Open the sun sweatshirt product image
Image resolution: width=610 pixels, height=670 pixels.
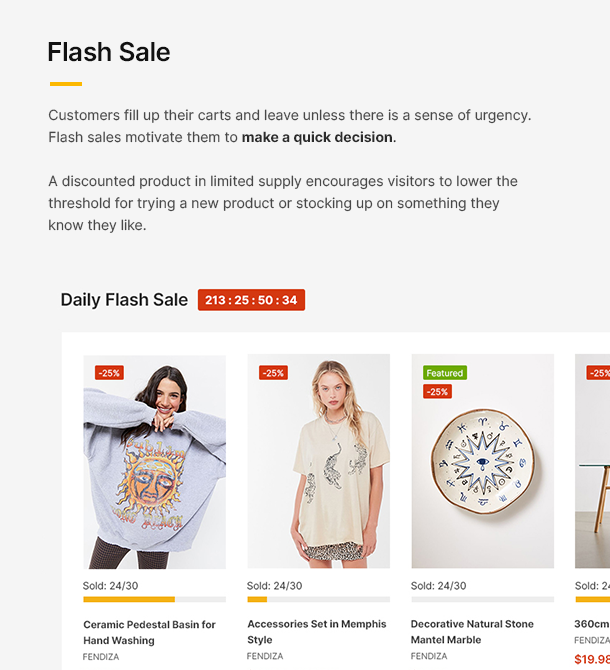point(154,470)
